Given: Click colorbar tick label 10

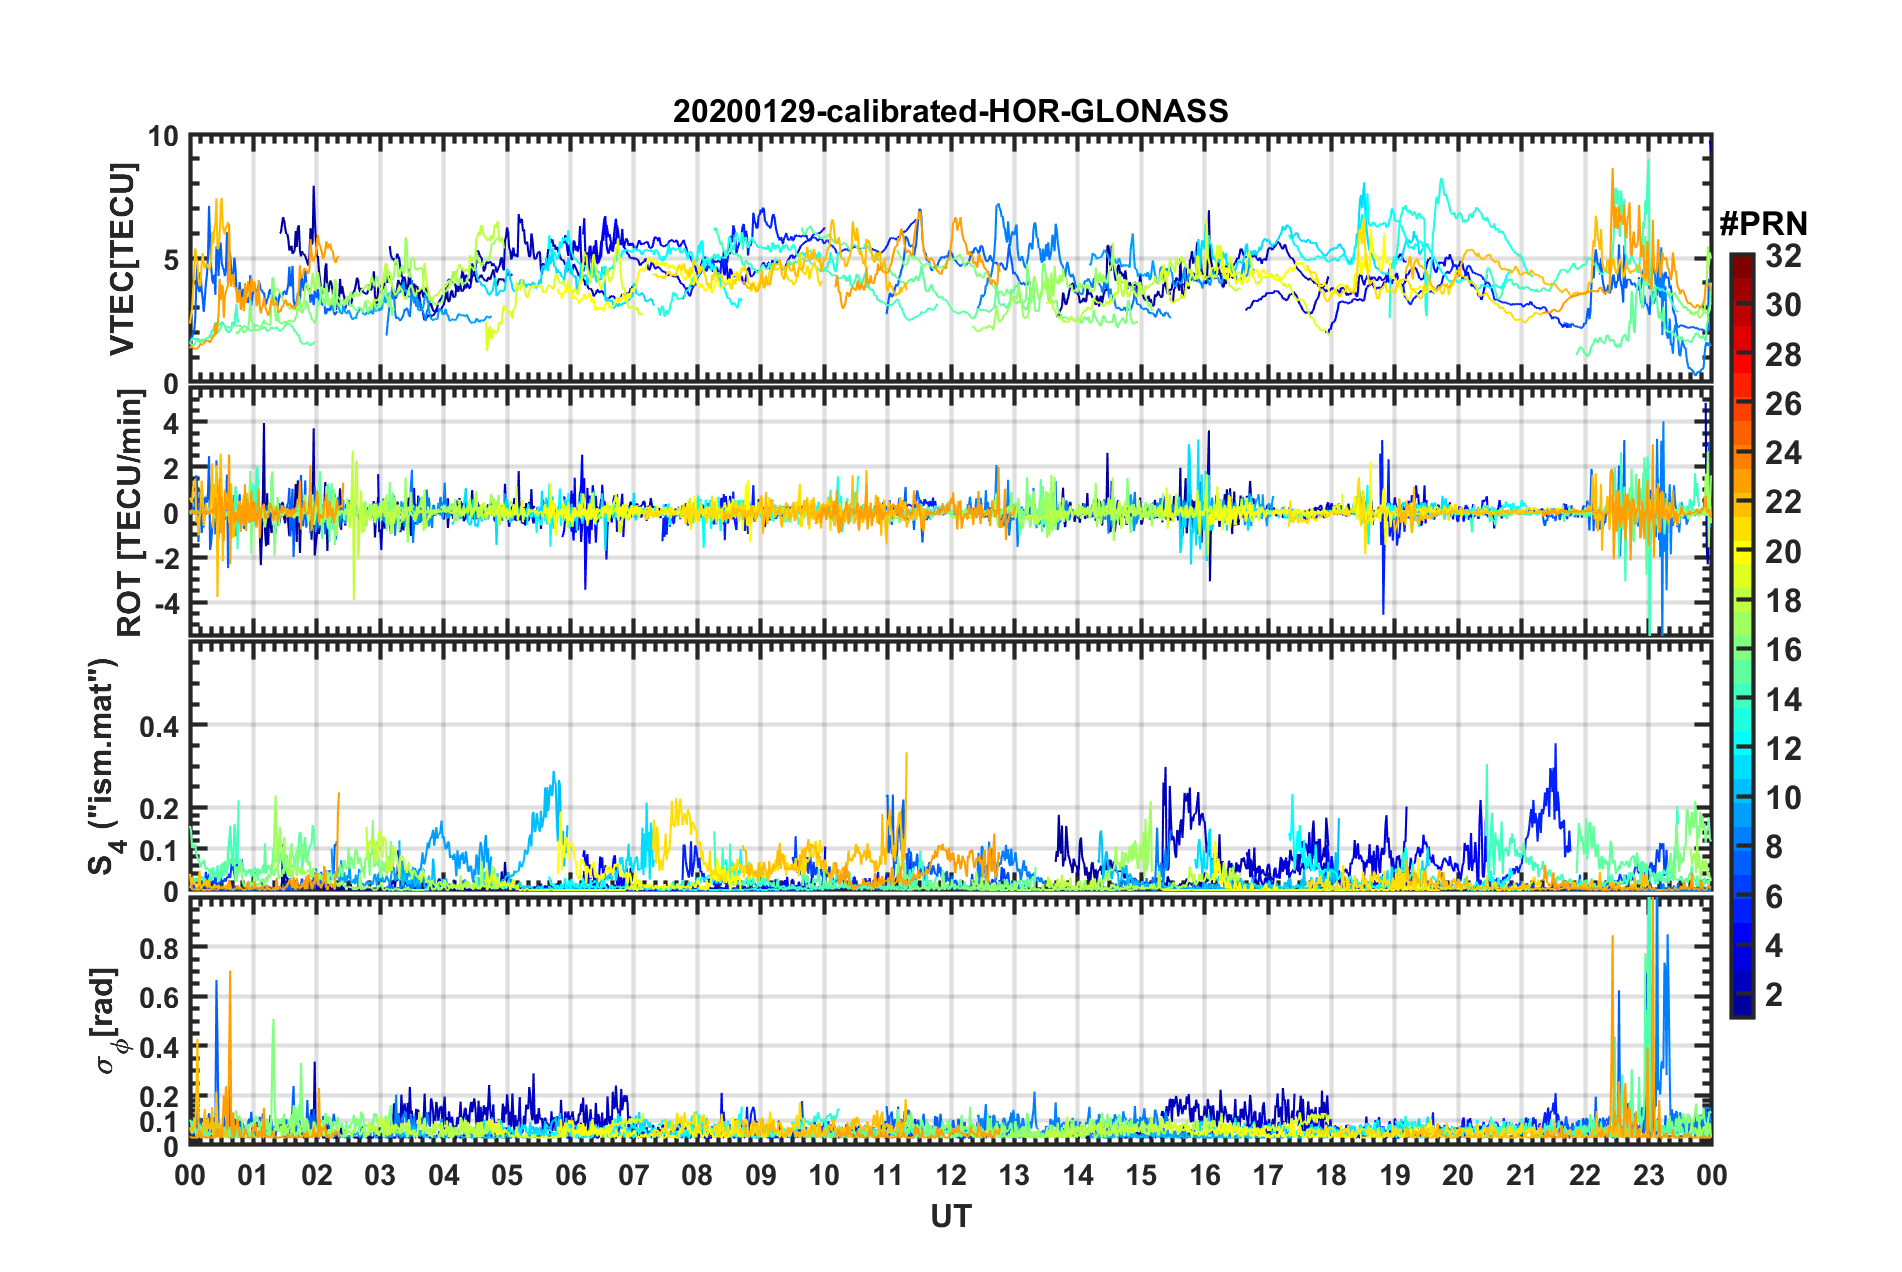Looking at the screenshot, I should coord(1783,797).
